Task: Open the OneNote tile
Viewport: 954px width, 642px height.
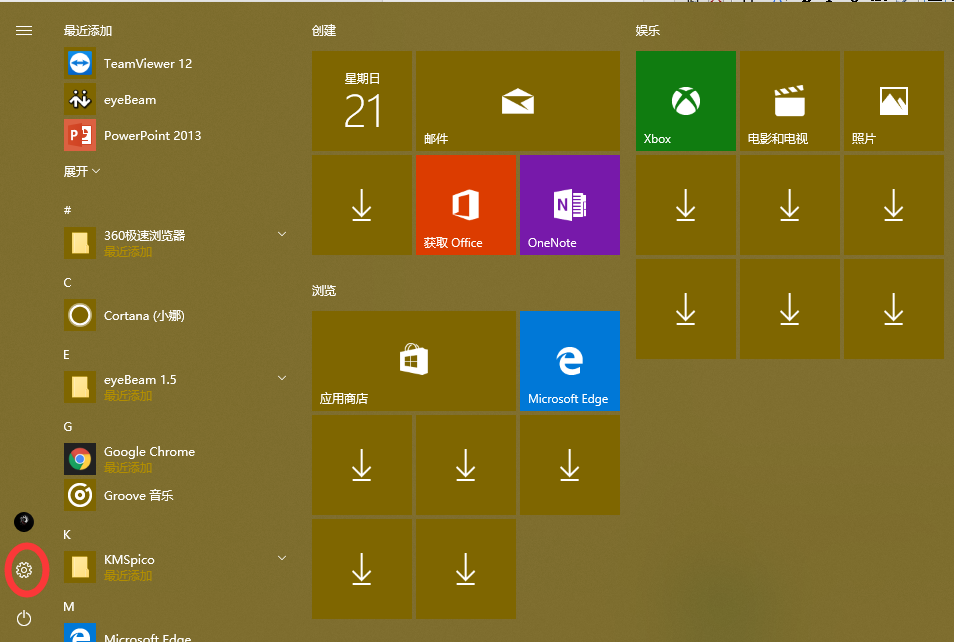Action: click(570, 205)
